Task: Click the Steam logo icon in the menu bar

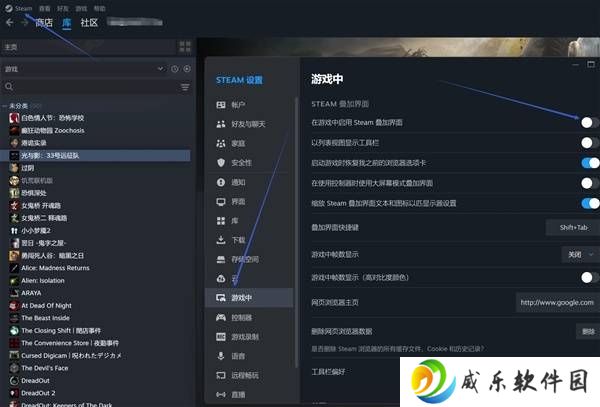Action: [8, 8]
